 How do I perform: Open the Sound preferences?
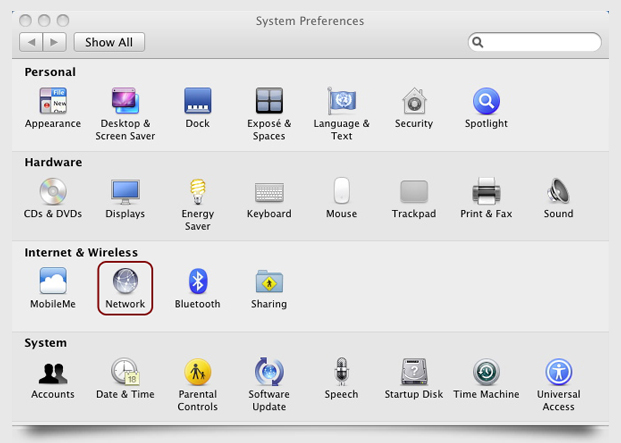click(558, 198)
